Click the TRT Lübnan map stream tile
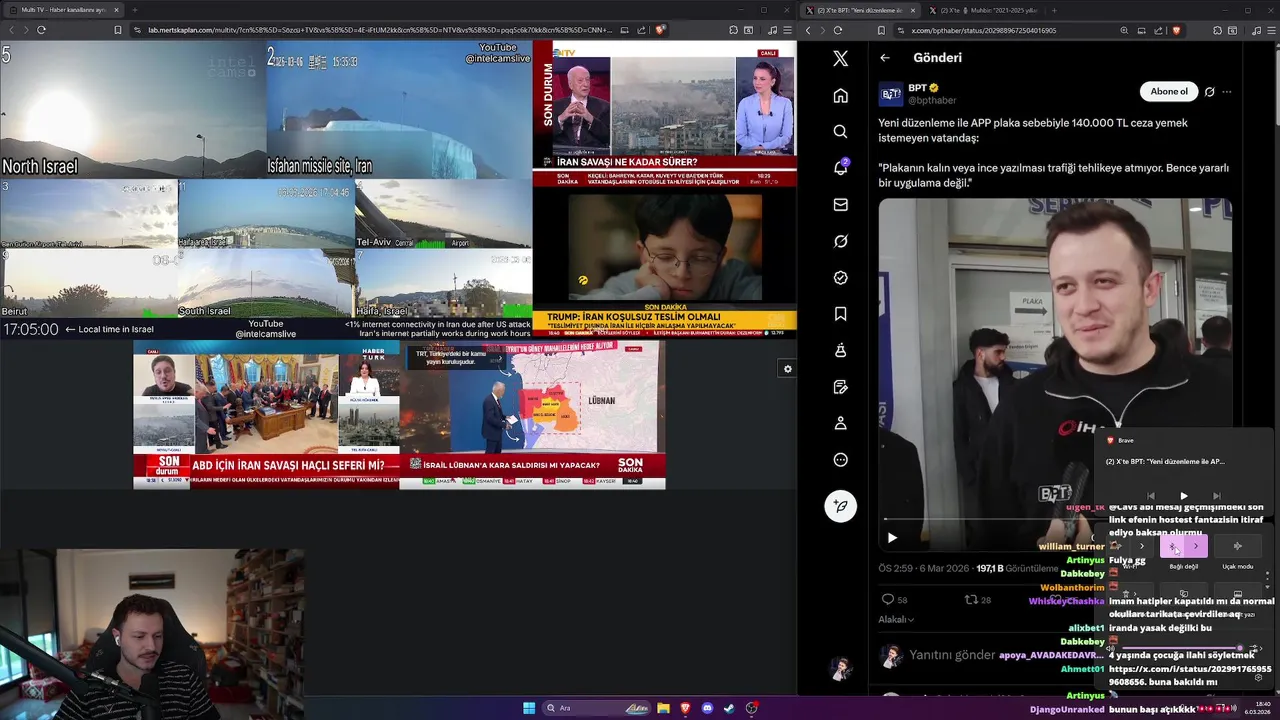Viewport: 1280px width, 720px height. (x=532, y=414)
